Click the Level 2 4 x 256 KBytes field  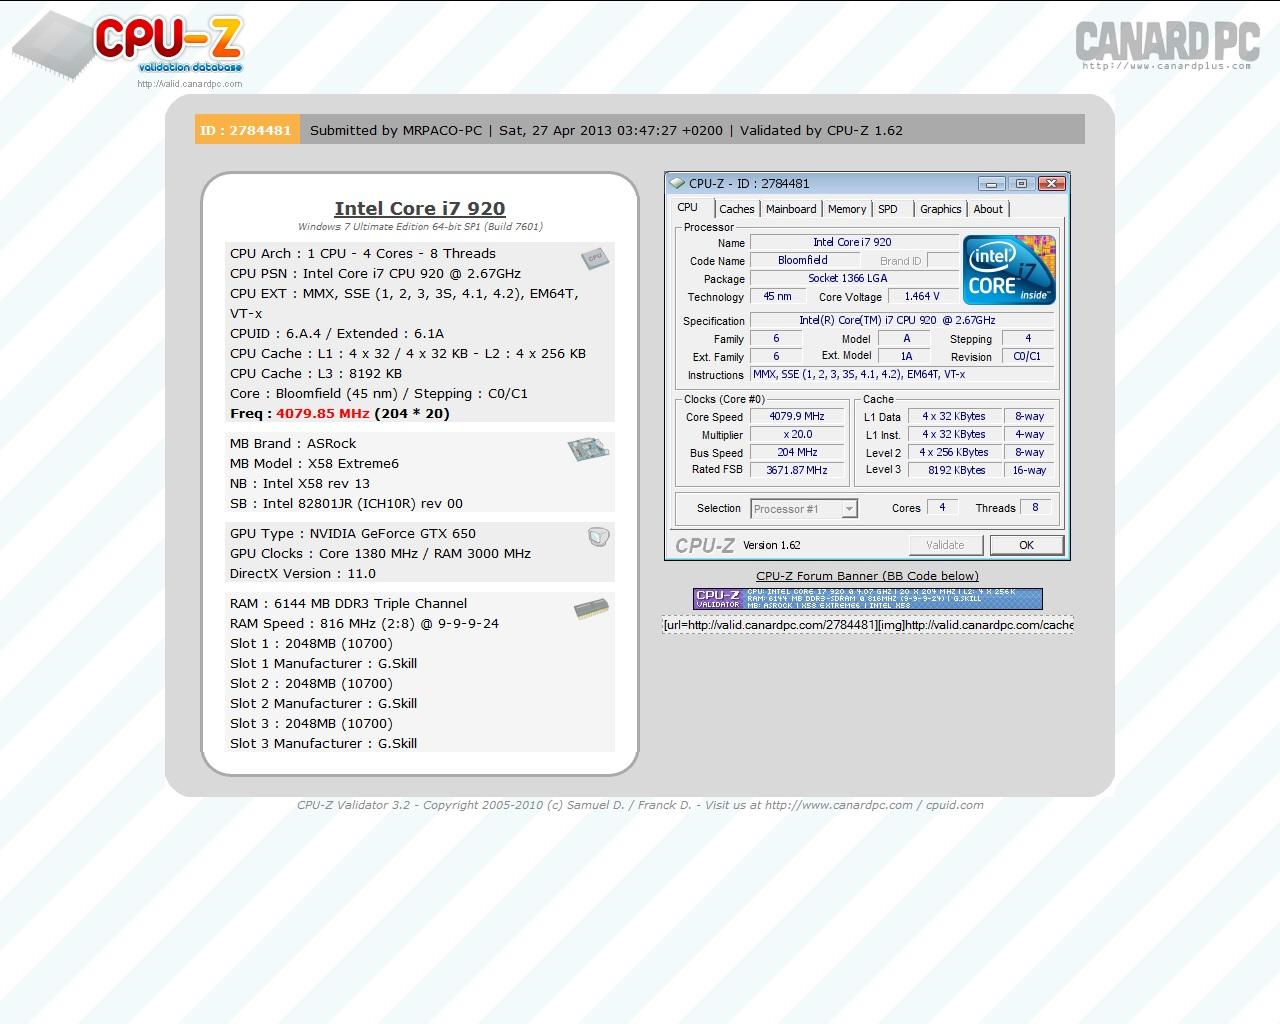click(x=954, y=453)
